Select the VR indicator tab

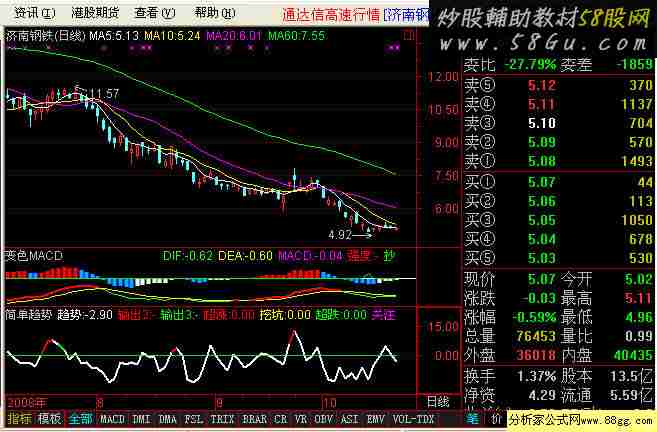(300, 419)
